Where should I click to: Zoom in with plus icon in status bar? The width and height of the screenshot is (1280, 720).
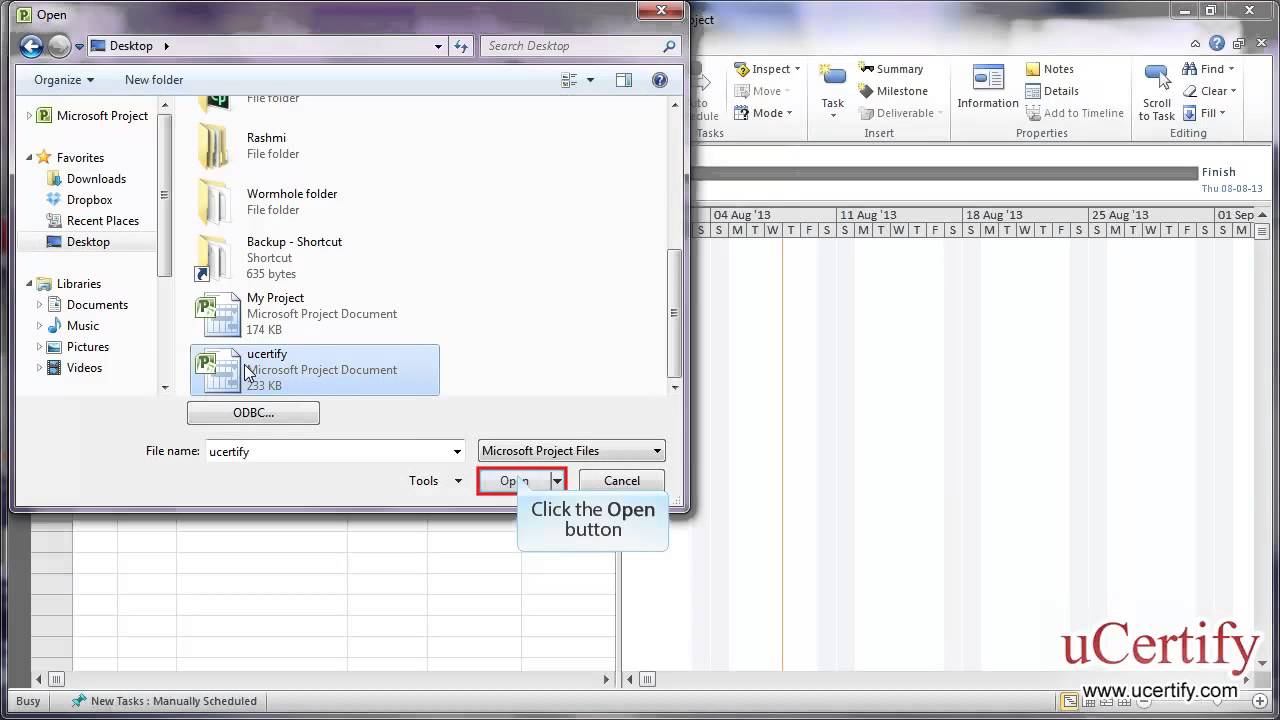(1262, 701)
